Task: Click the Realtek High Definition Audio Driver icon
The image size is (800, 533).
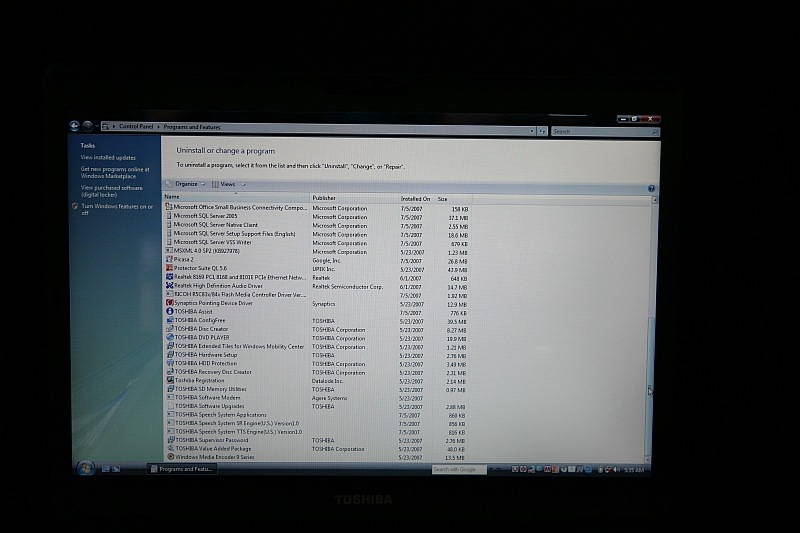Action: (169, 285)
